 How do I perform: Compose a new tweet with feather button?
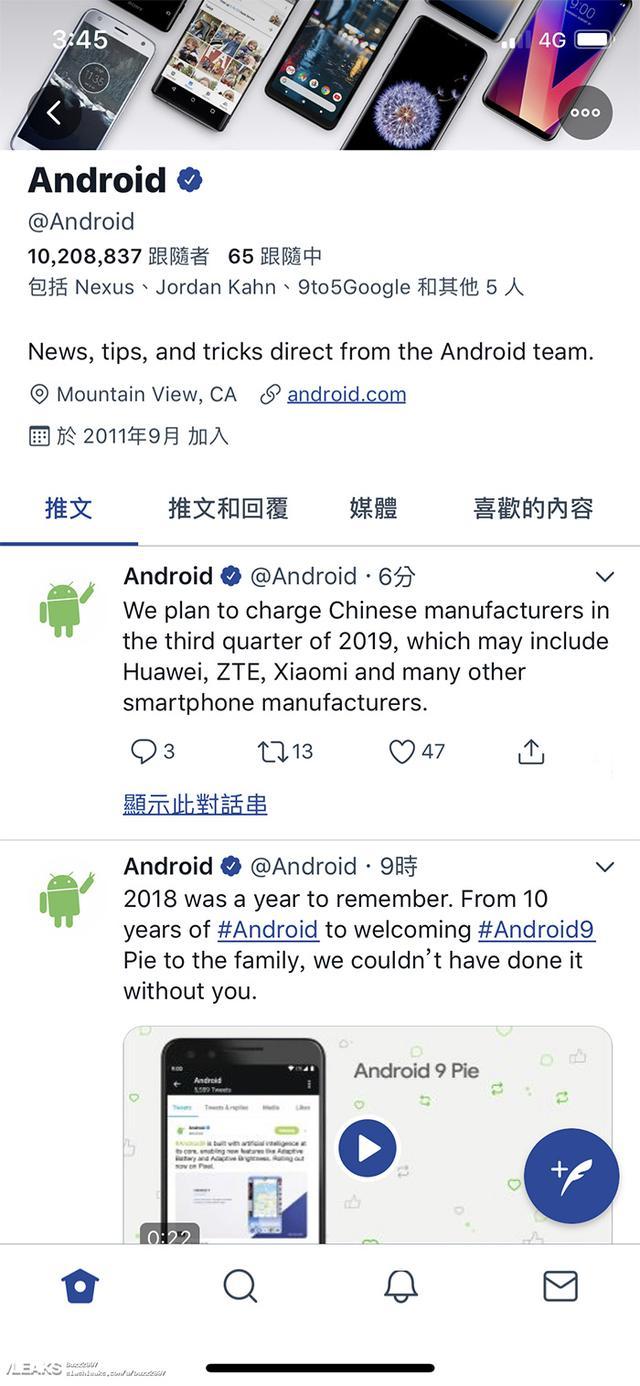pos(571,1176)
